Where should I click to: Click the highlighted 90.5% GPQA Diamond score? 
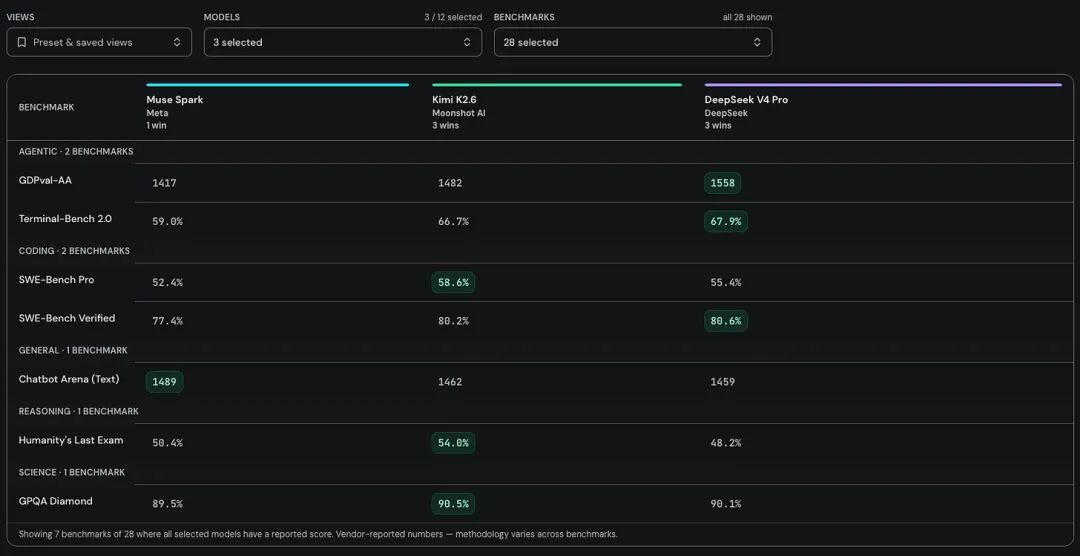[453, 504]
